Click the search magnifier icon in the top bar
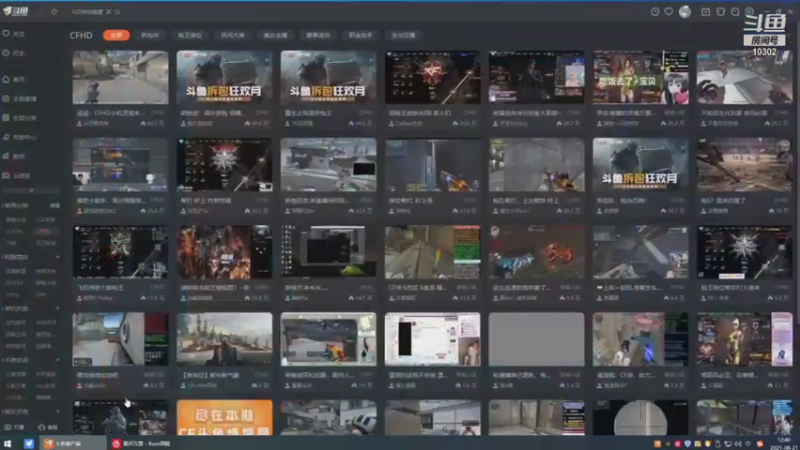The height and width of the screenshot is (450, 800). click(117, 12)
